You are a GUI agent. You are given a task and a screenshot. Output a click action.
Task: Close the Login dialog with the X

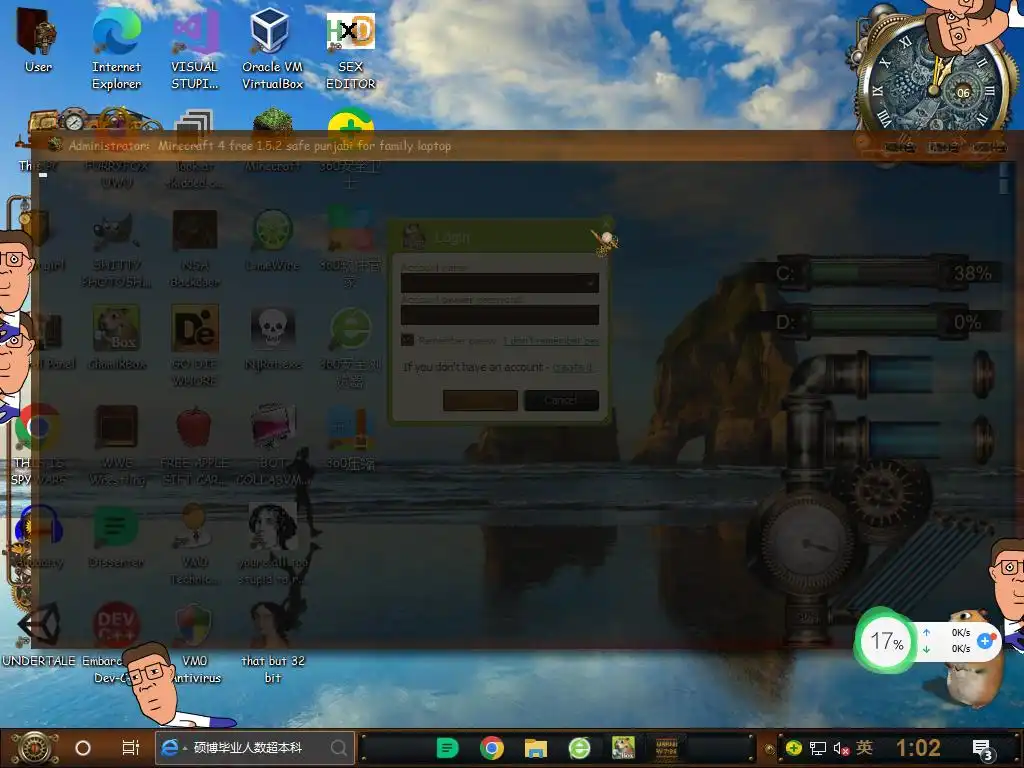point(607,225)
